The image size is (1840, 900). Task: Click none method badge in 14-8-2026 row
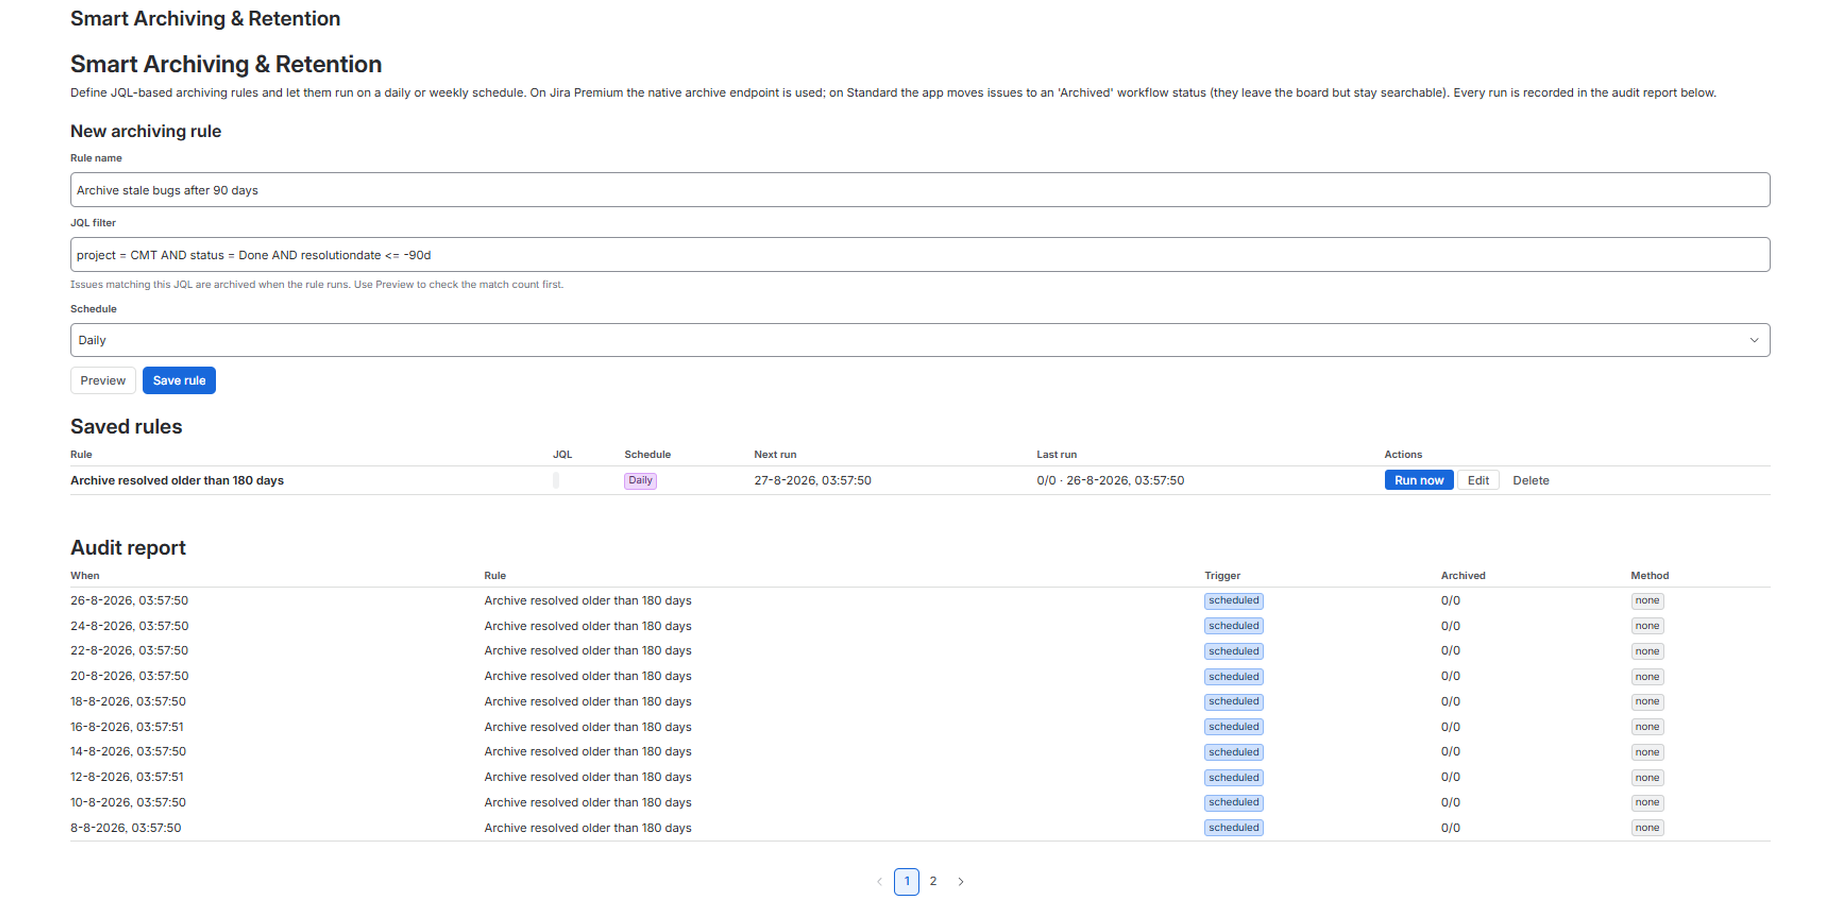coord(1647,752)
